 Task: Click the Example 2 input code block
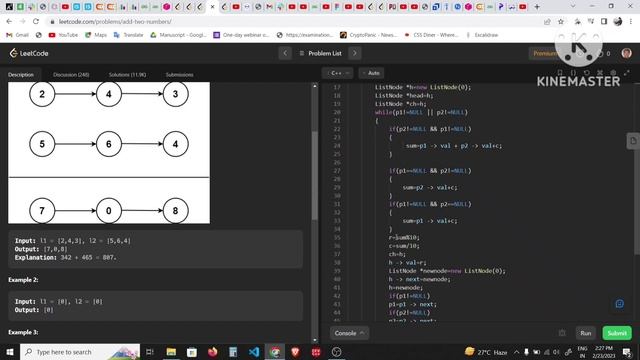pos(156,306)
